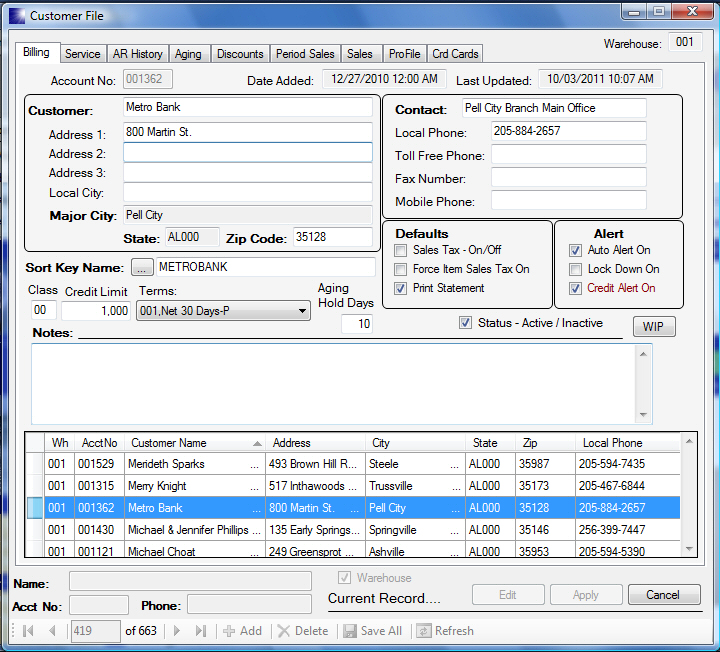
Task: Click the Cancel button
Action: point(664,595)
